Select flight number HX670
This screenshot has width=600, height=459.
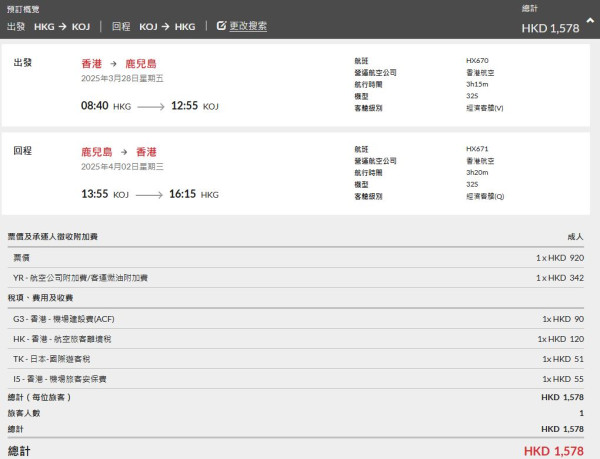tap(477, 60)
